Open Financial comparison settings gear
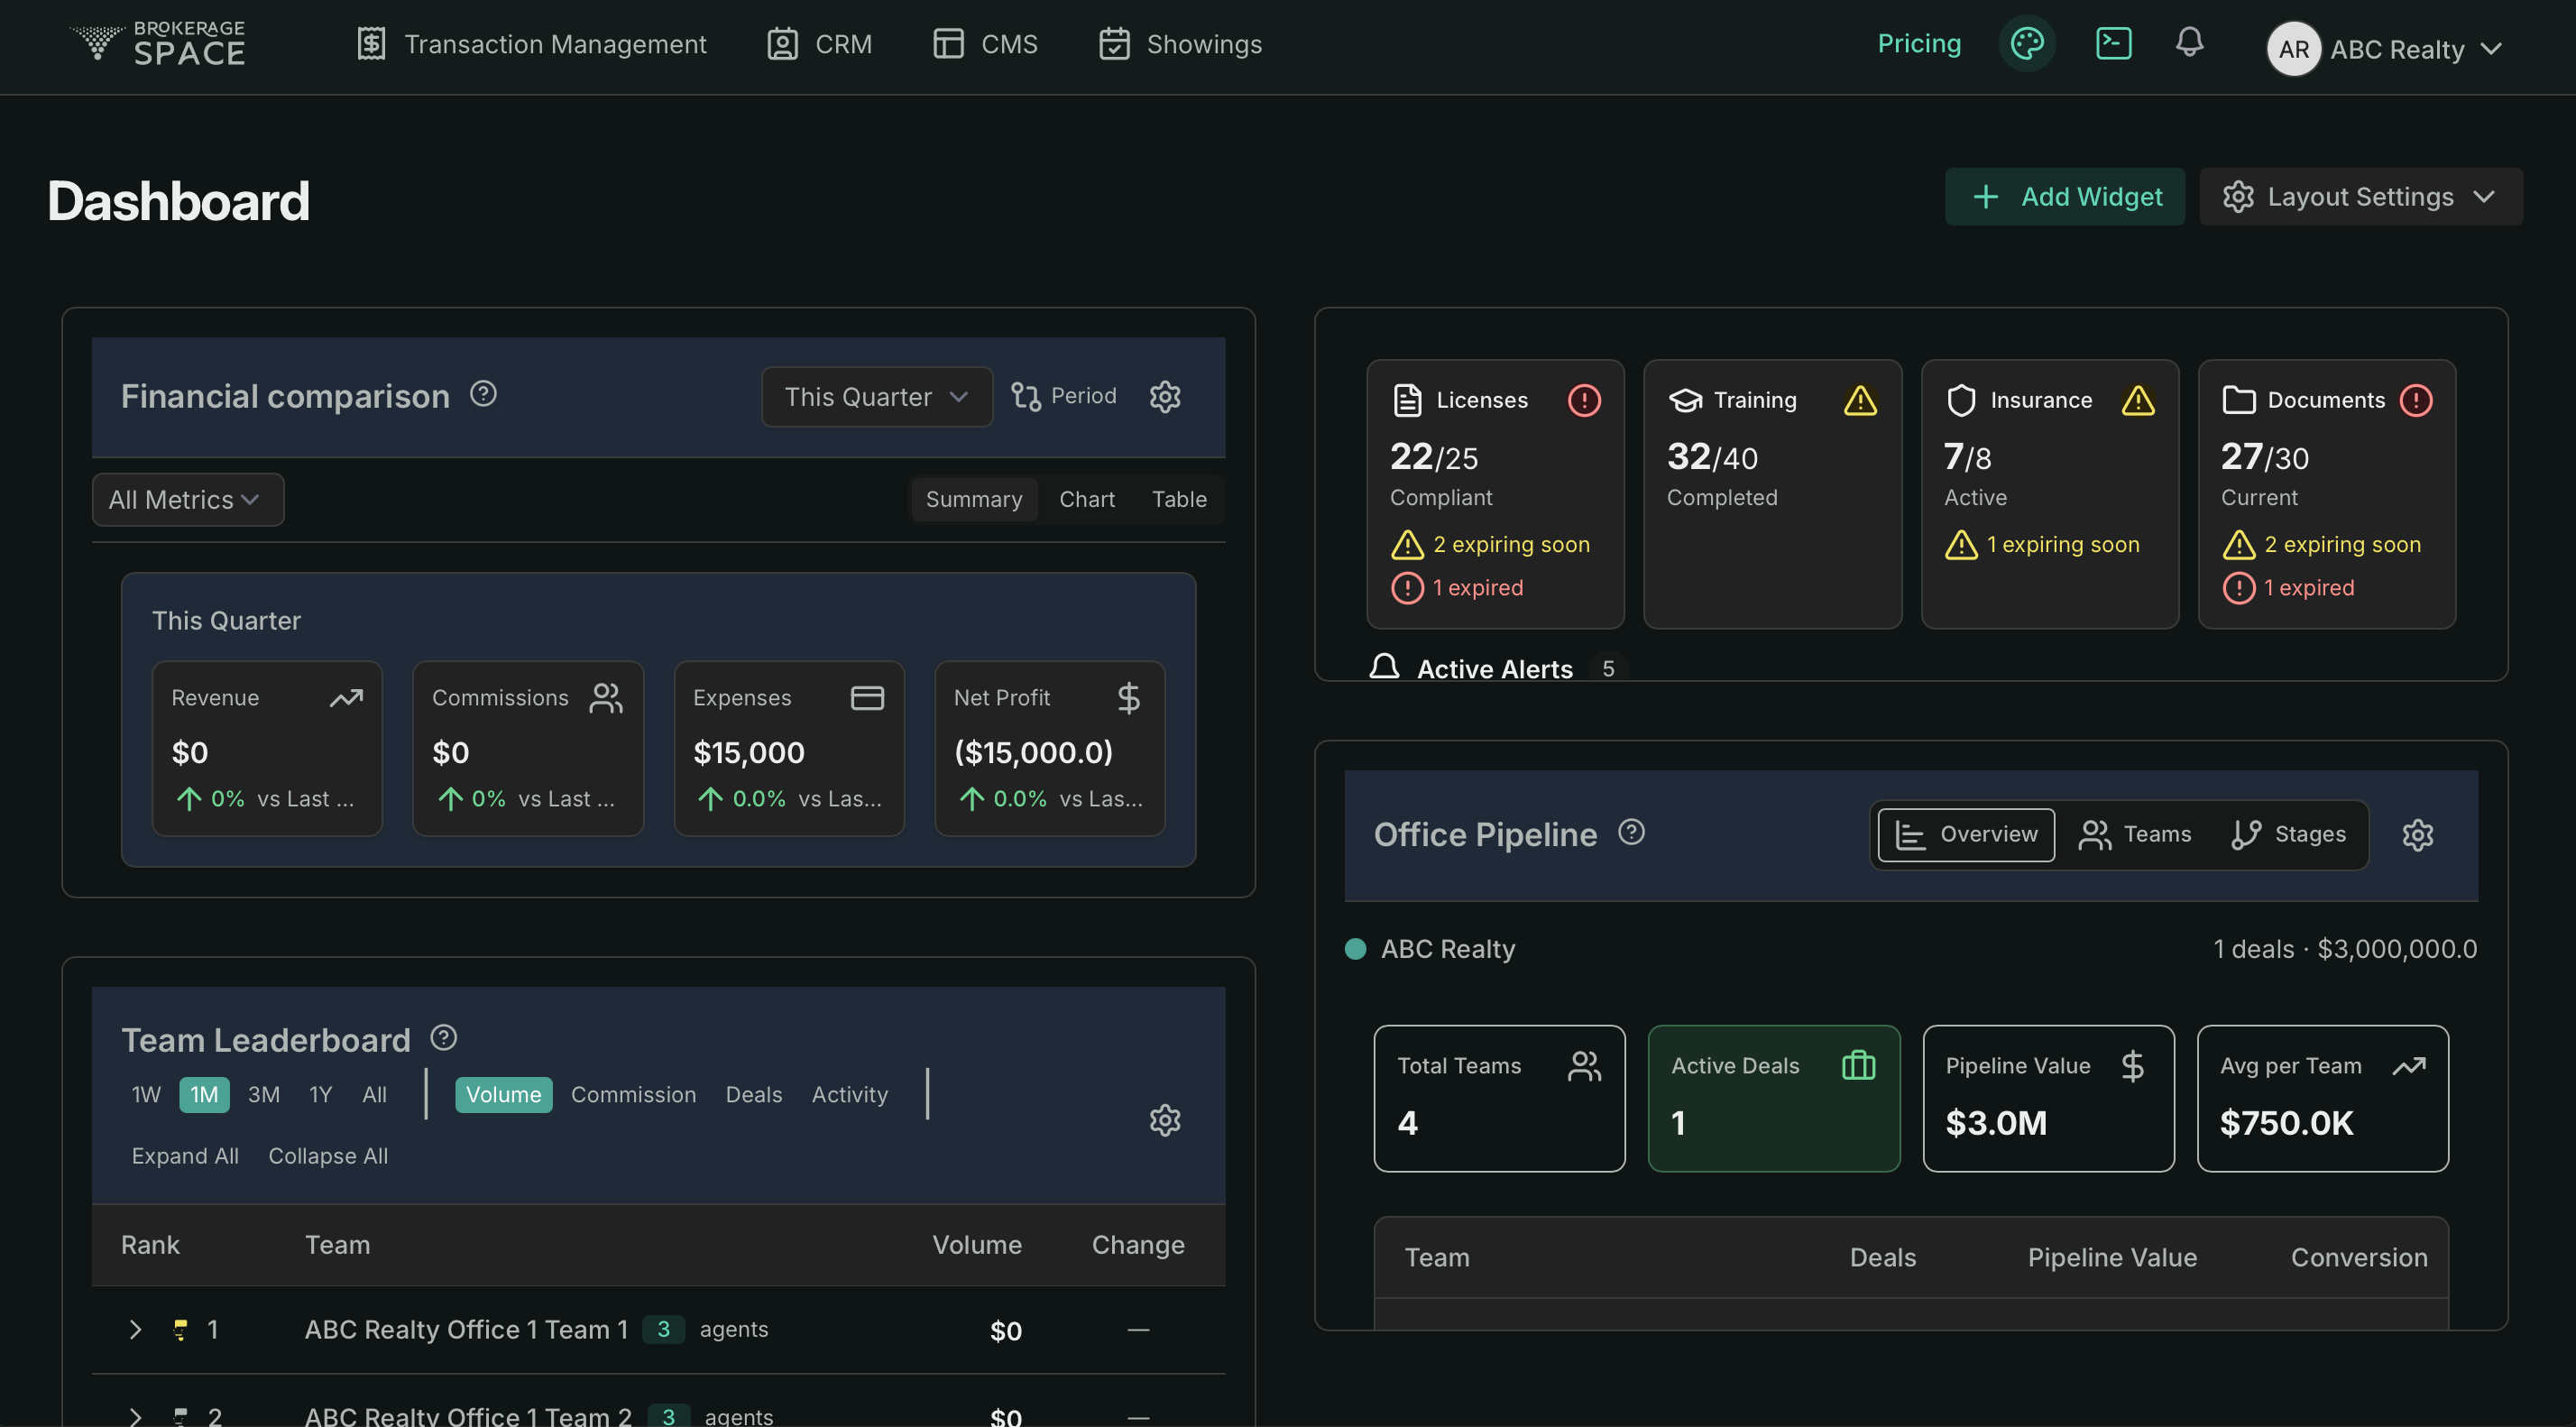 [1165, 396]
